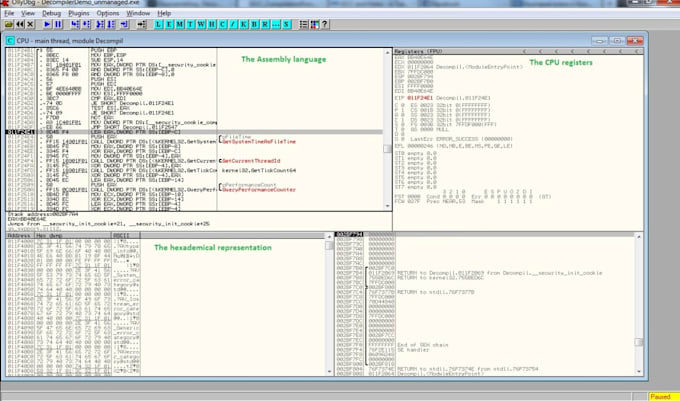Screen dimensions: 680x401
Task: Open the Debug menu
Action: (x=52, y=13)
